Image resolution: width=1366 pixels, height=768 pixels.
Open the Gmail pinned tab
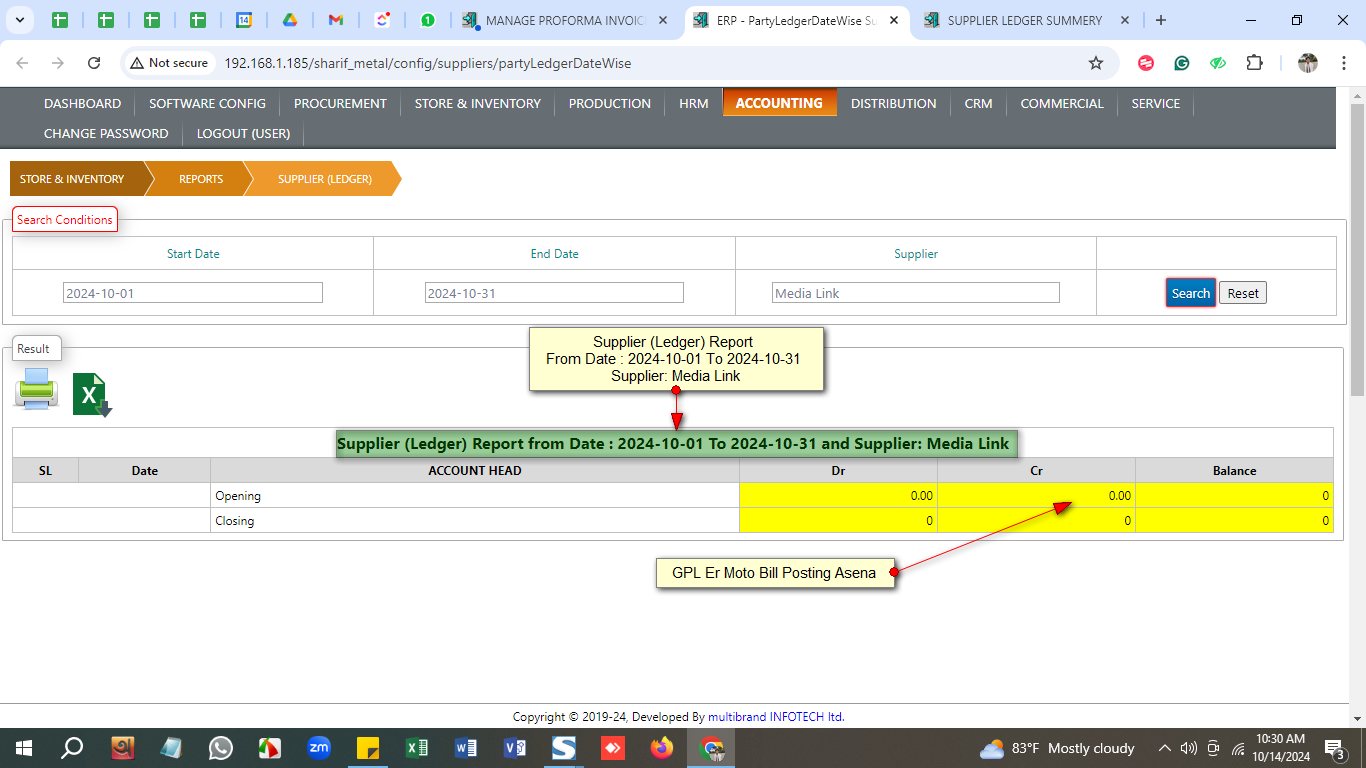click(x=336, y=20)
